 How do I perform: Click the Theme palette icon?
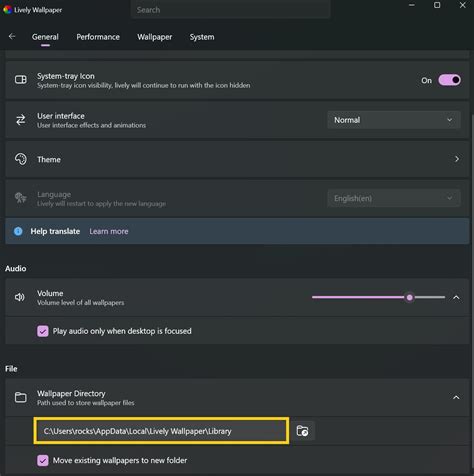tap(21, 159)
